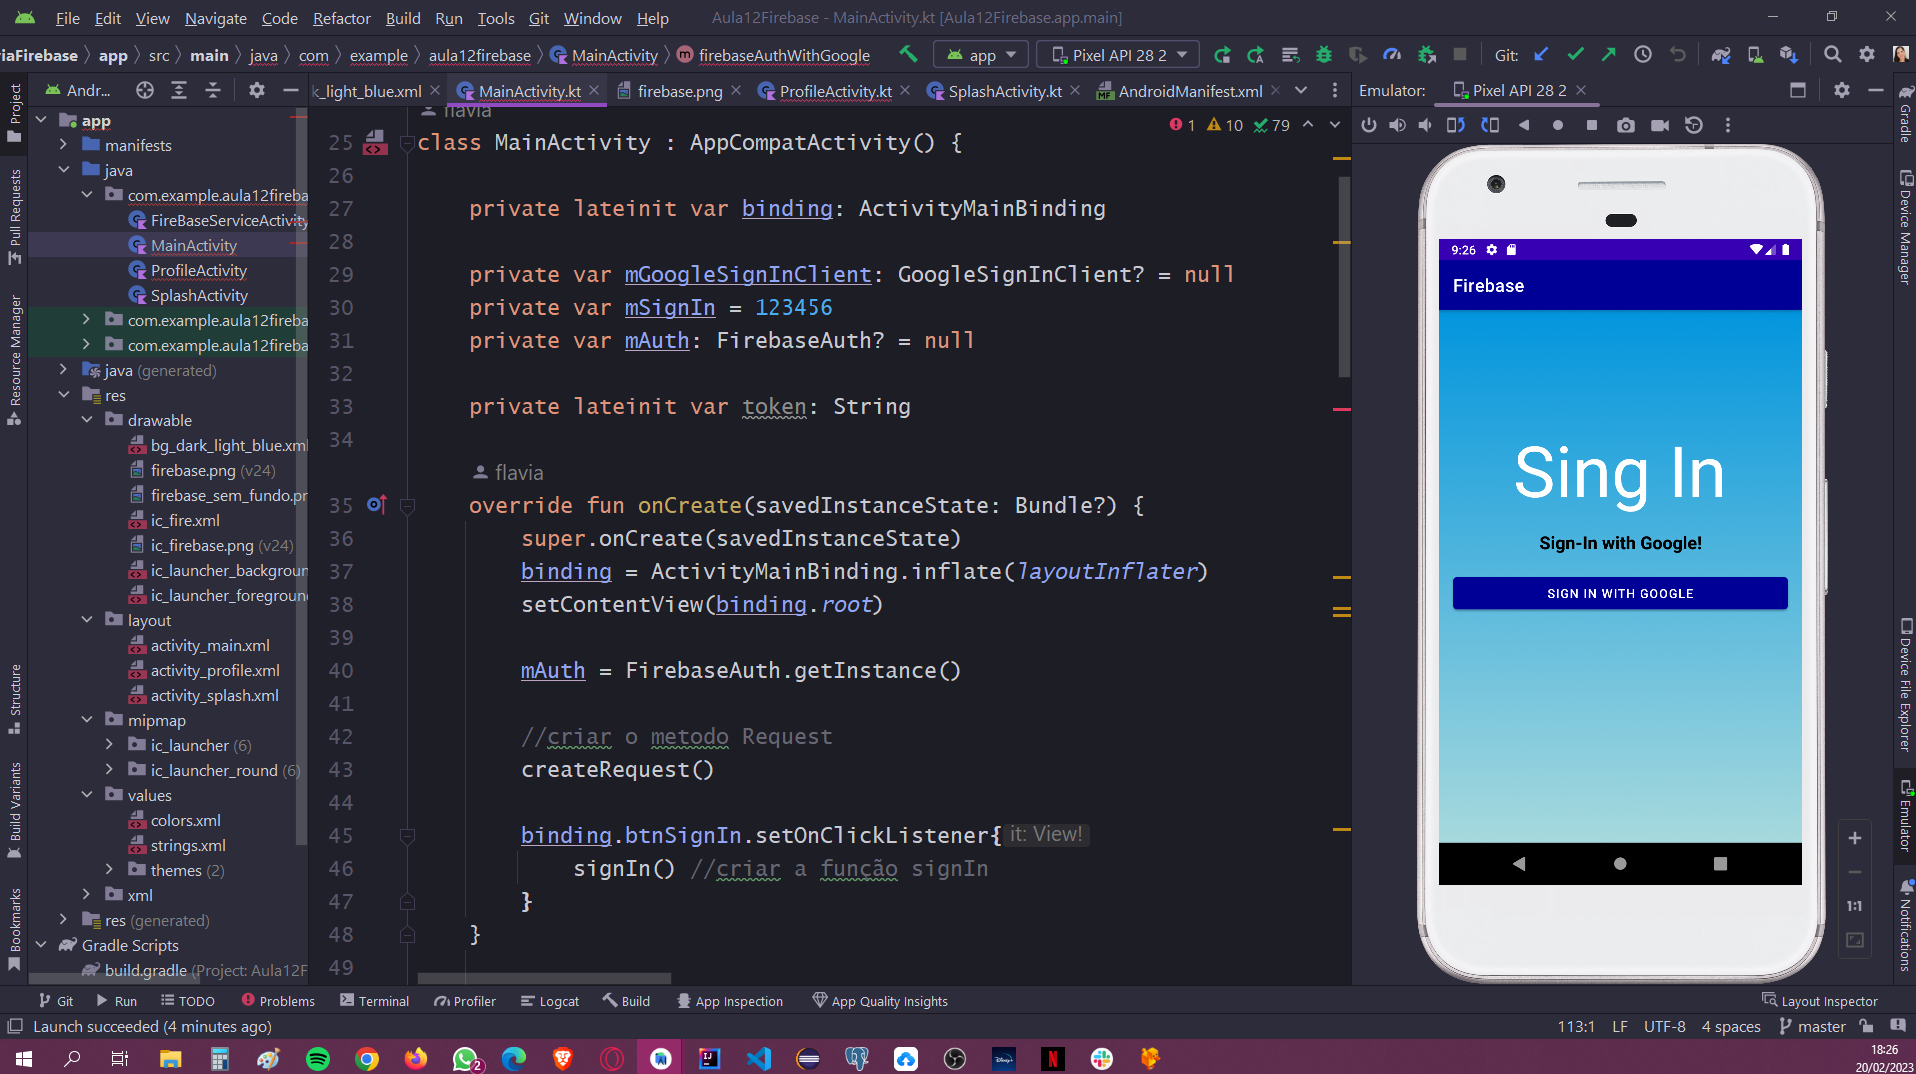Rotate emulator left icon
Viewport: 1916px width, 1074px height.
click(1456, 125)
